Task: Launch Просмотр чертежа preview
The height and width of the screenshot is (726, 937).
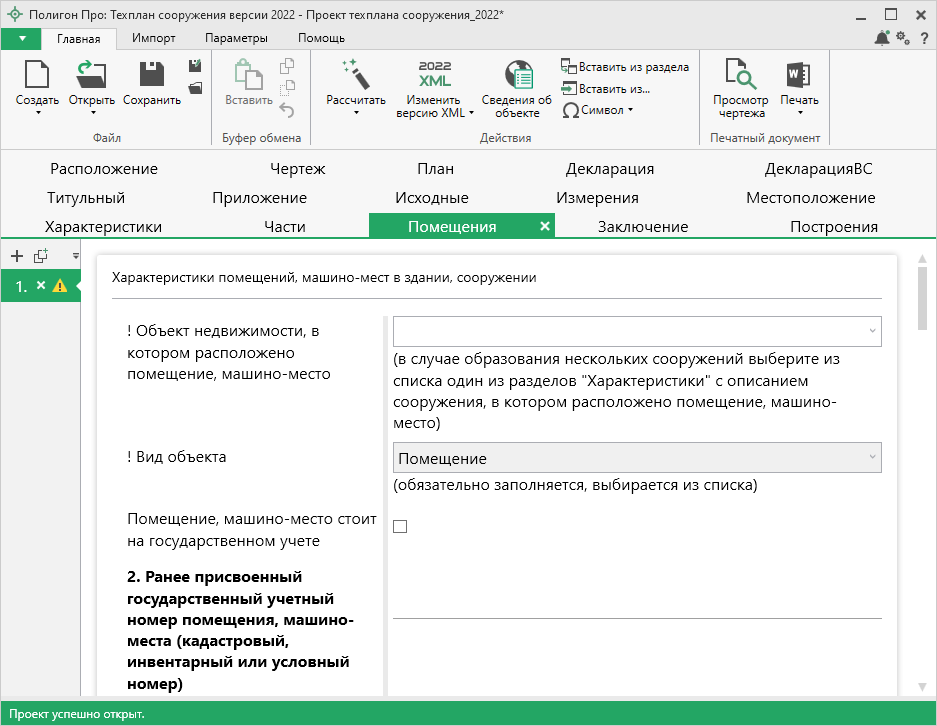Action: [x=740, y=76]
